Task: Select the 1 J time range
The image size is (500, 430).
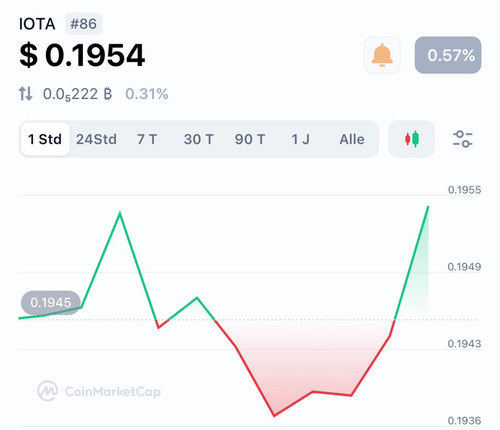Action: [x=300, y=139]
